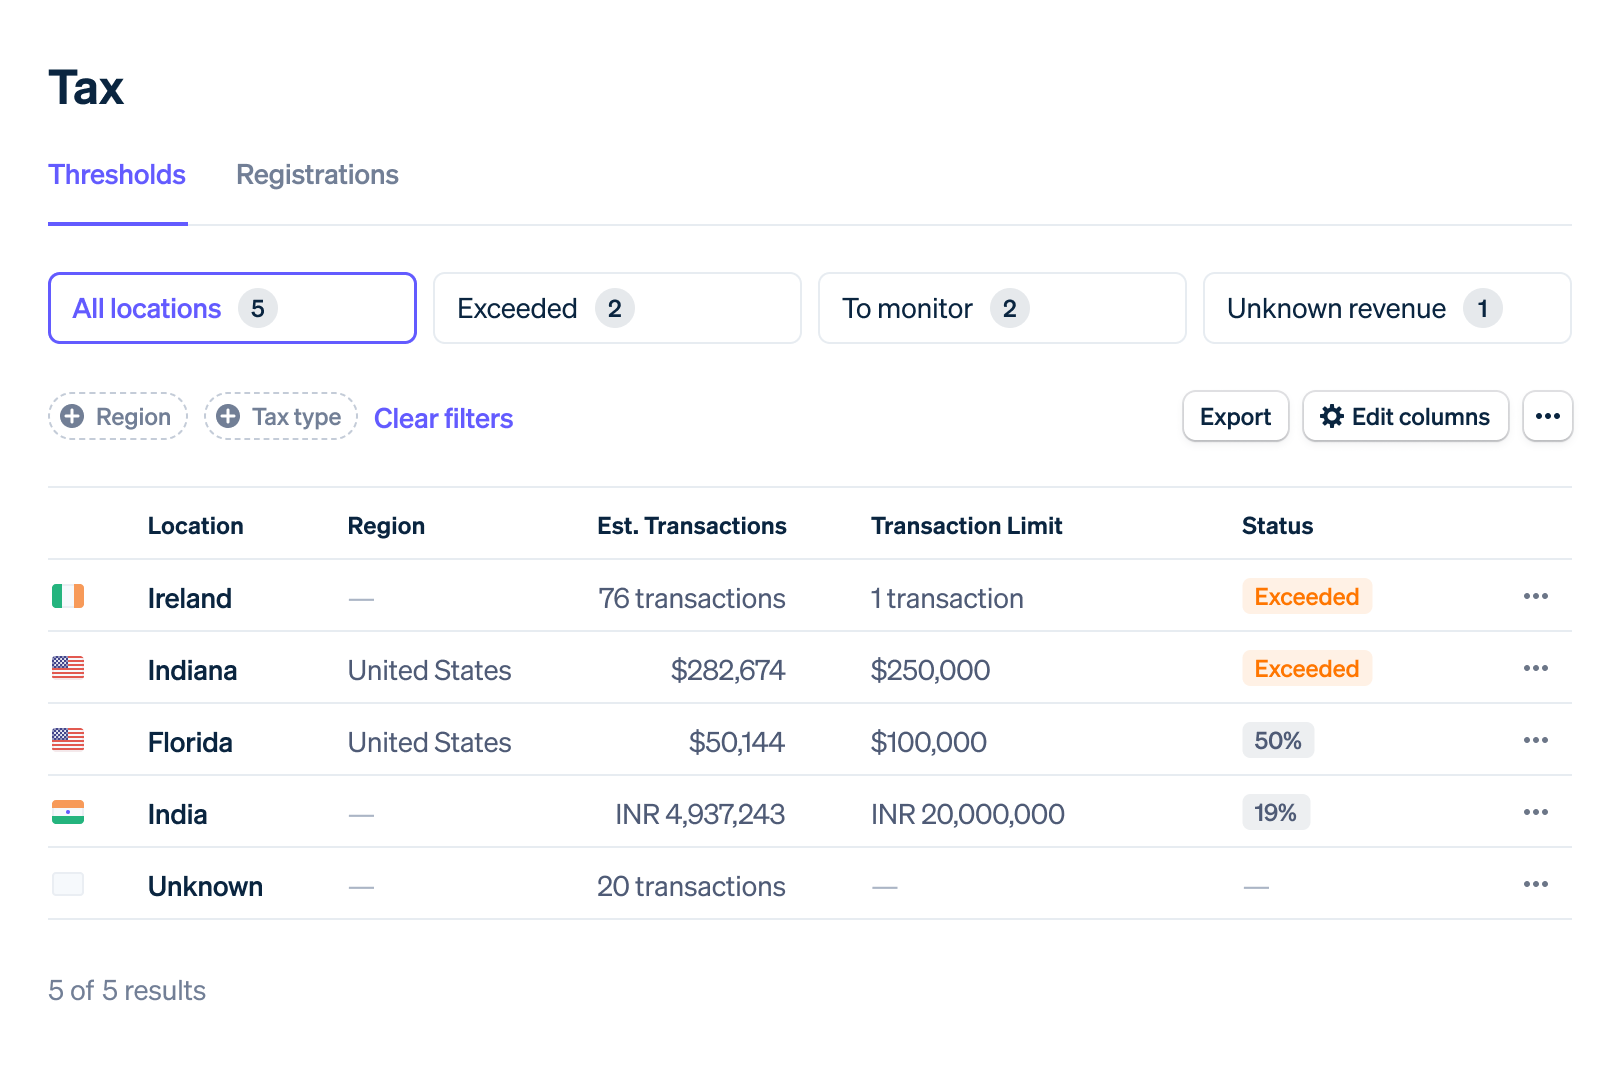Open the row actions menu for Unknown location
Screen dimensions: 1620x1080
pos(1536,884)
